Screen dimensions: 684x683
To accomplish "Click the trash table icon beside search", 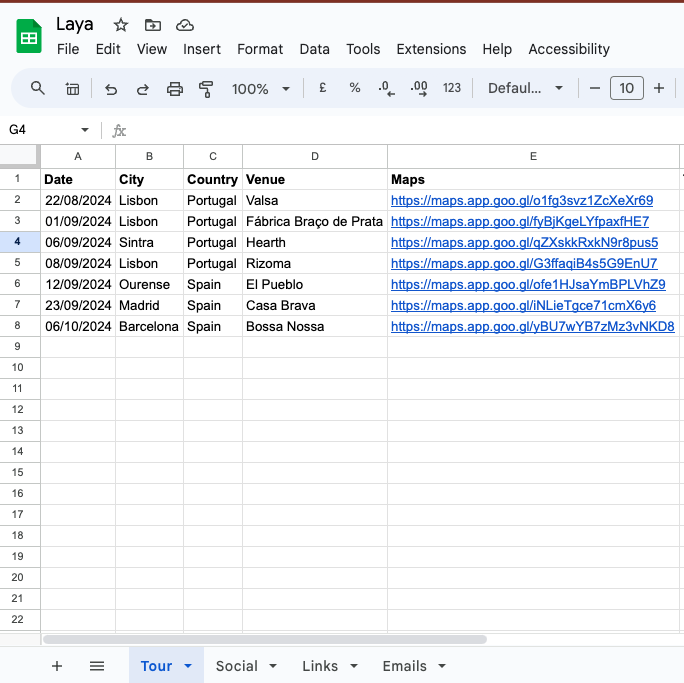I will [72, 89].
